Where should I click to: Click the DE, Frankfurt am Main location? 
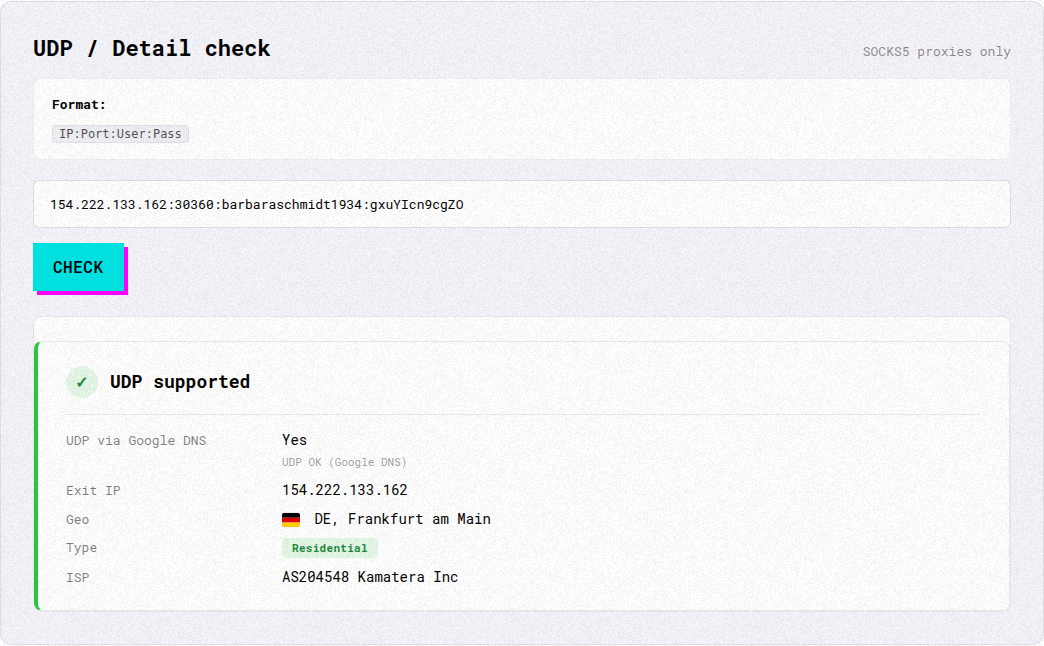[402, 519]
